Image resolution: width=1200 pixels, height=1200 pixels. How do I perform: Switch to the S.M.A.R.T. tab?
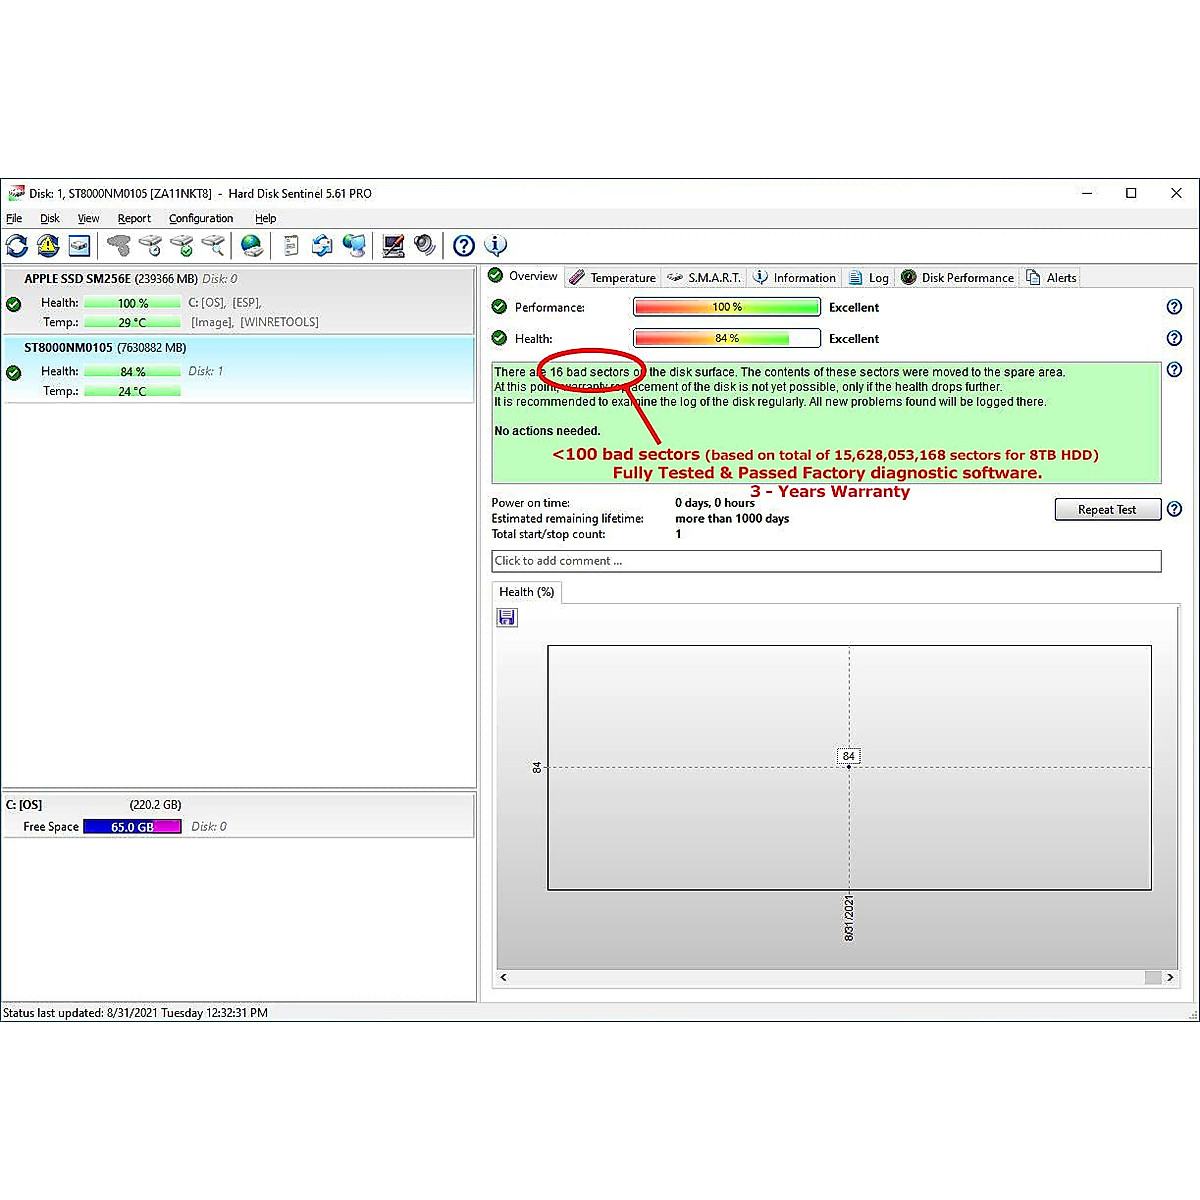[704, 278]
